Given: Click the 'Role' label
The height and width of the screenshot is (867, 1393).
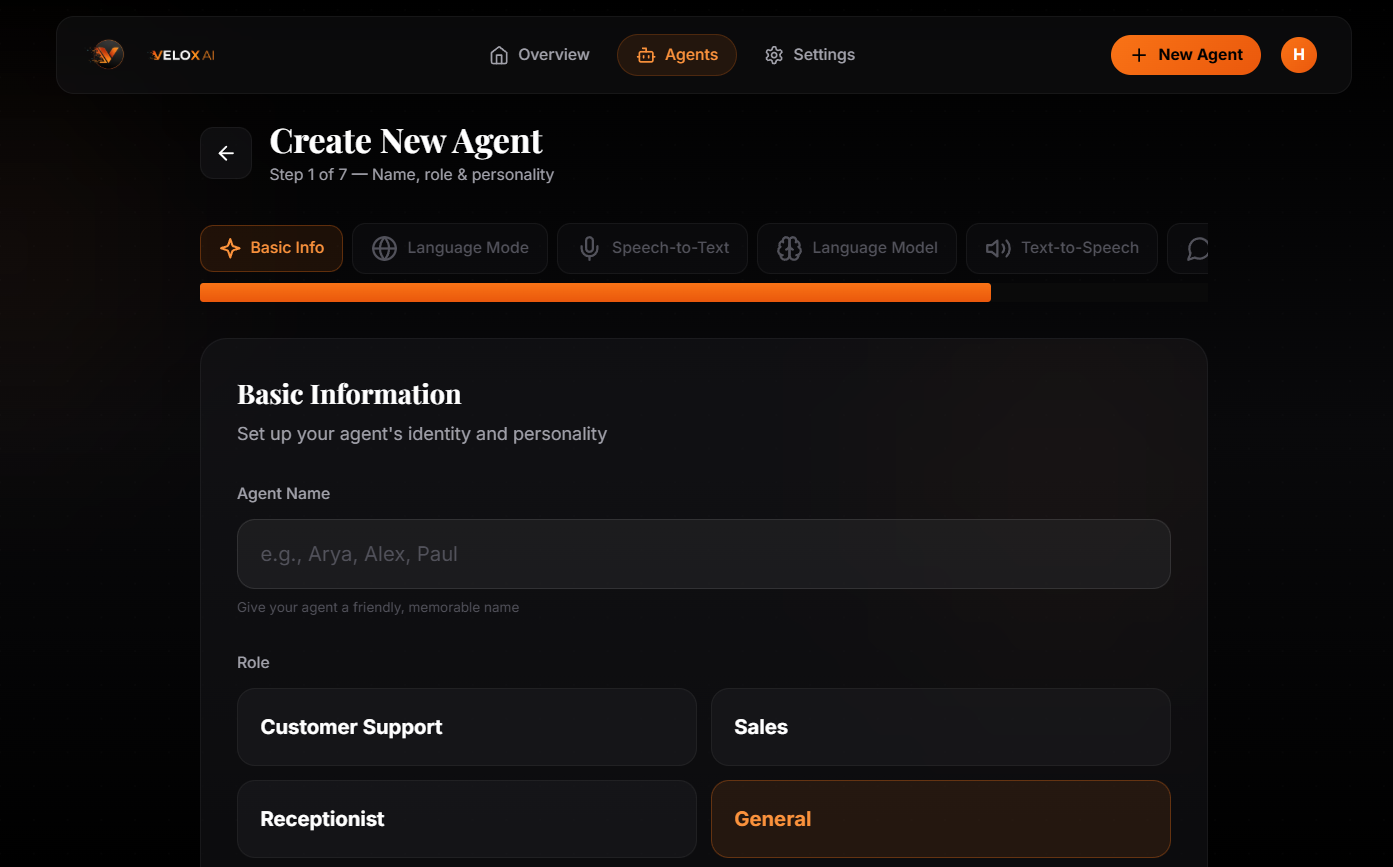Looking at the screenshot, I should tap(253, 662).
